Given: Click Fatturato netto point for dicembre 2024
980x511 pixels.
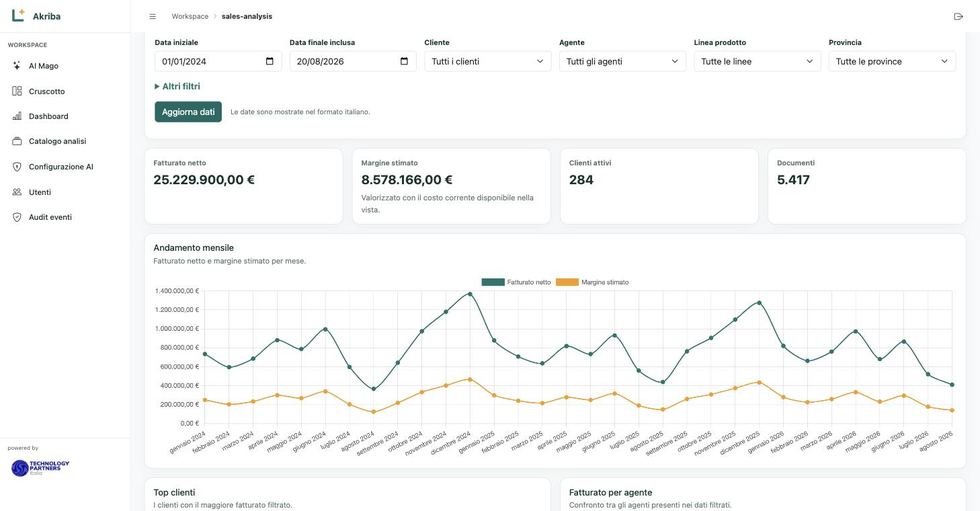Looking at the screenshot, I should [x=470, y=294].
